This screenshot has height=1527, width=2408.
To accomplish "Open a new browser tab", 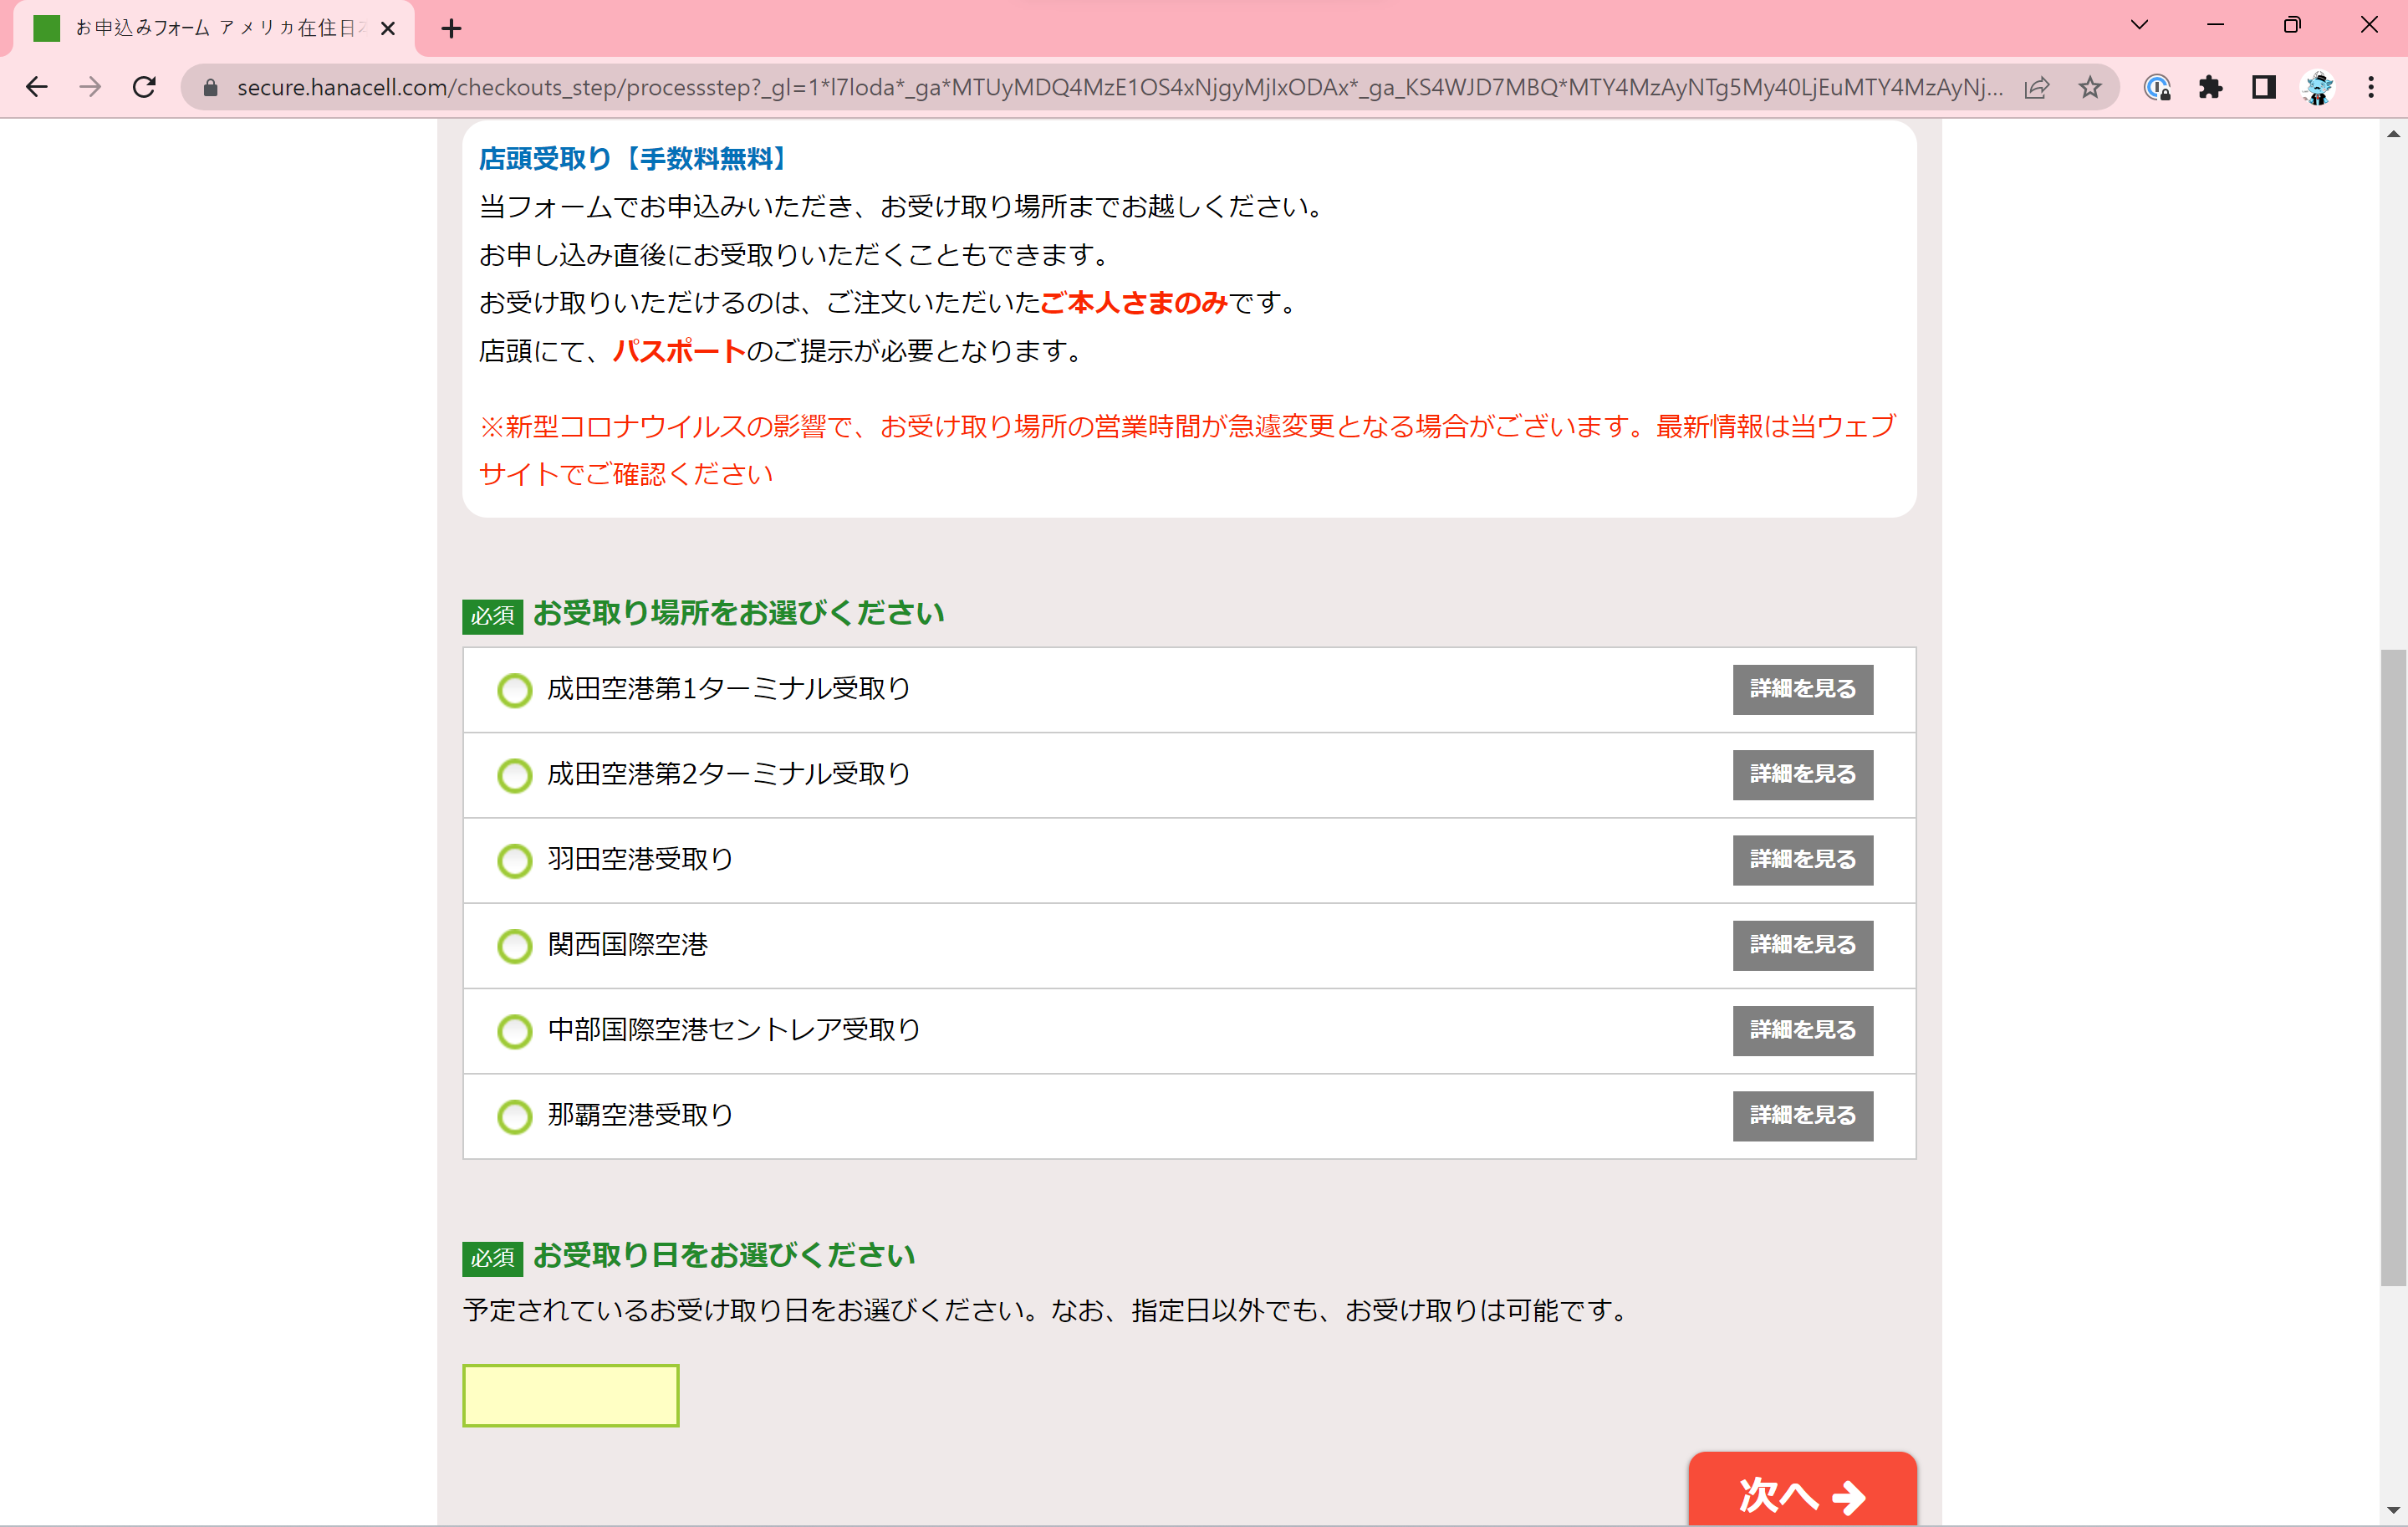I will tap(451, 28).
